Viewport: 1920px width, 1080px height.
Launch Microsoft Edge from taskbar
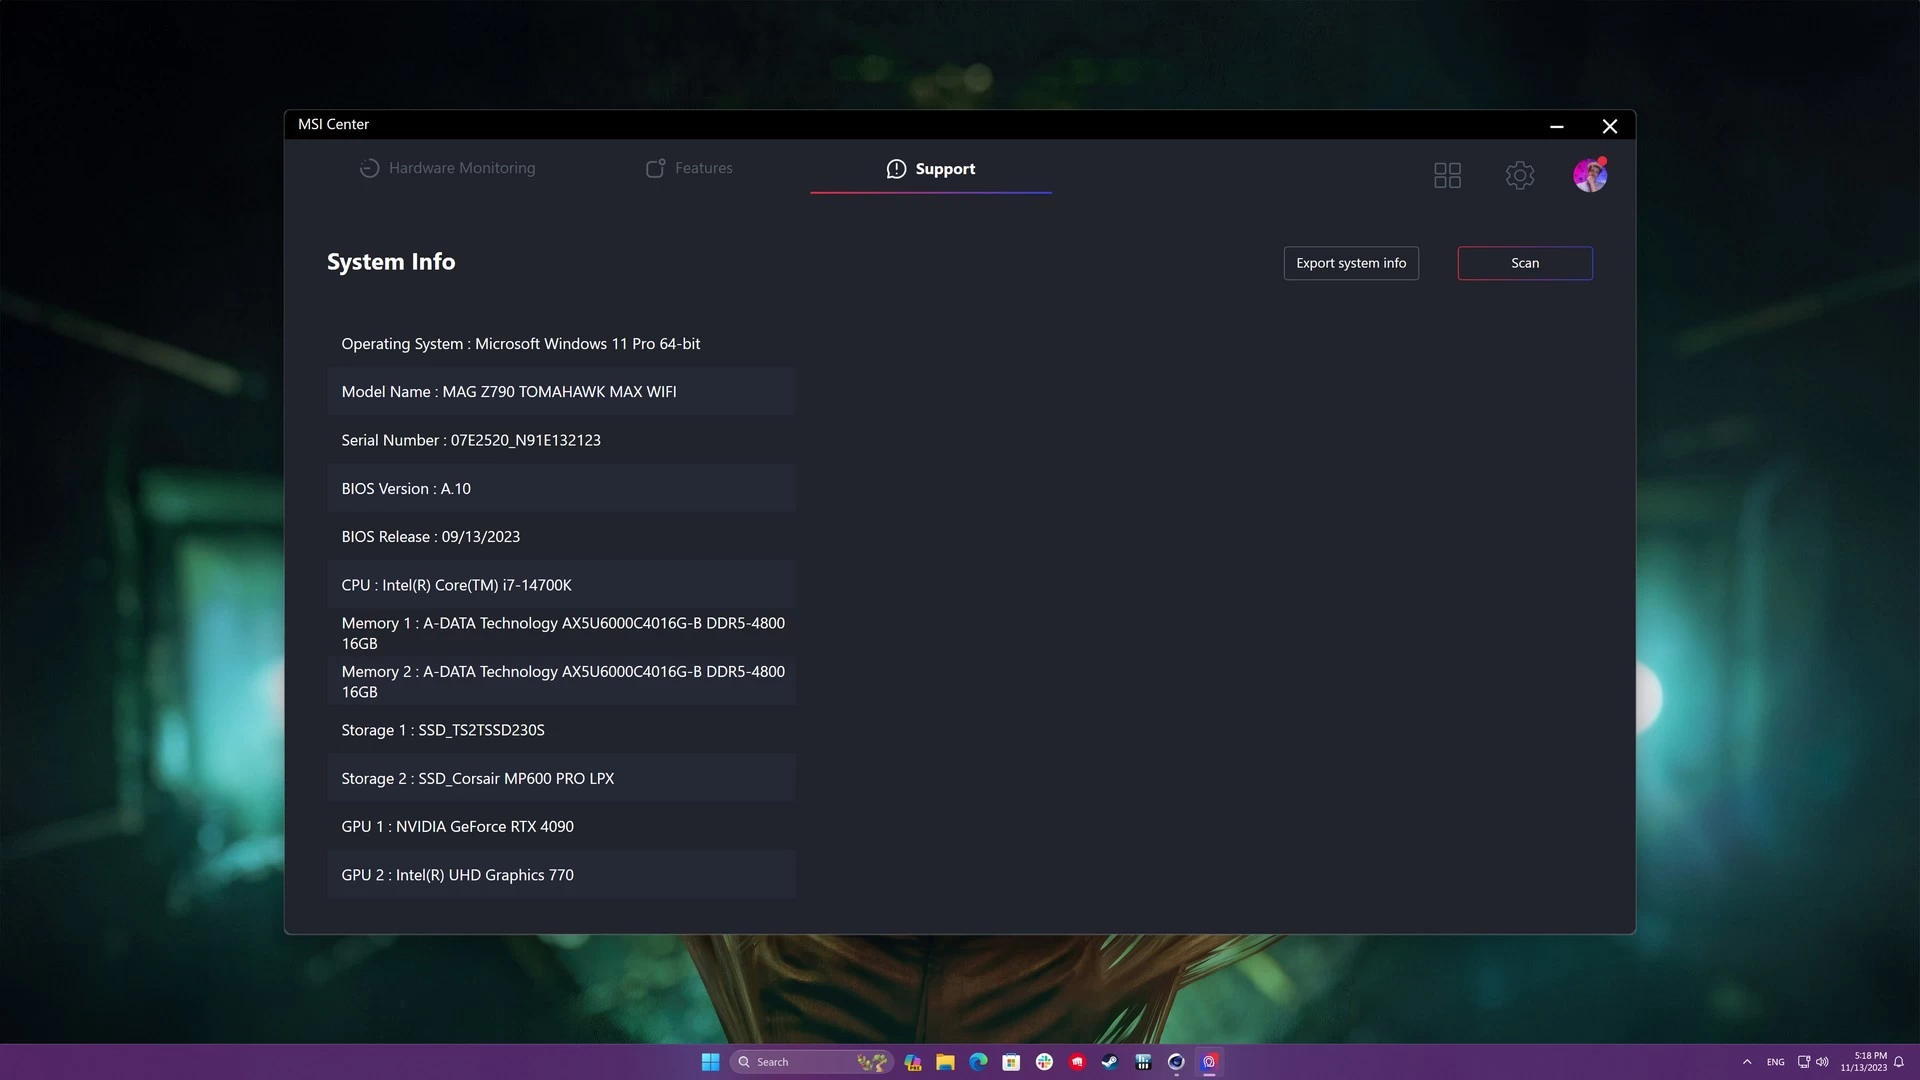(x=978, y=1062)
